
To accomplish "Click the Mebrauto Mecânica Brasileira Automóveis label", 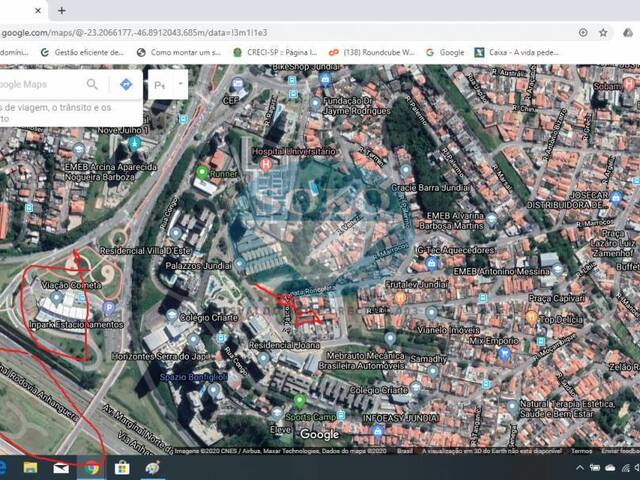I will pos(362,361).
